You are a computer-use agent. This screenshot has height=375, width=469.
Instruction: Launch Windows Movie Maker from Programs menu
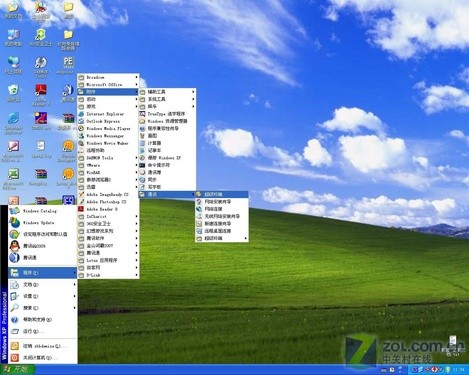(x=108, y=143)
